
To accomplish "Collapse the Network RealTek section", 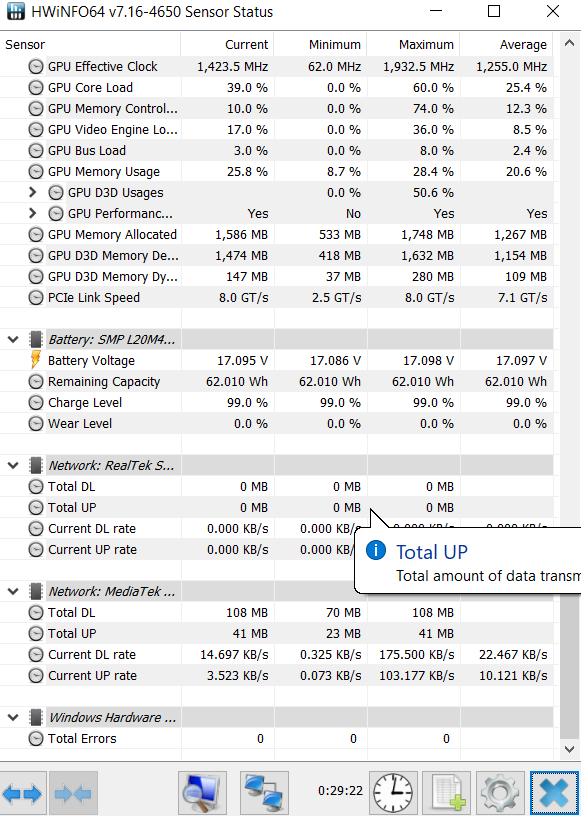I will pyautogui.click(x=13, y=466).
